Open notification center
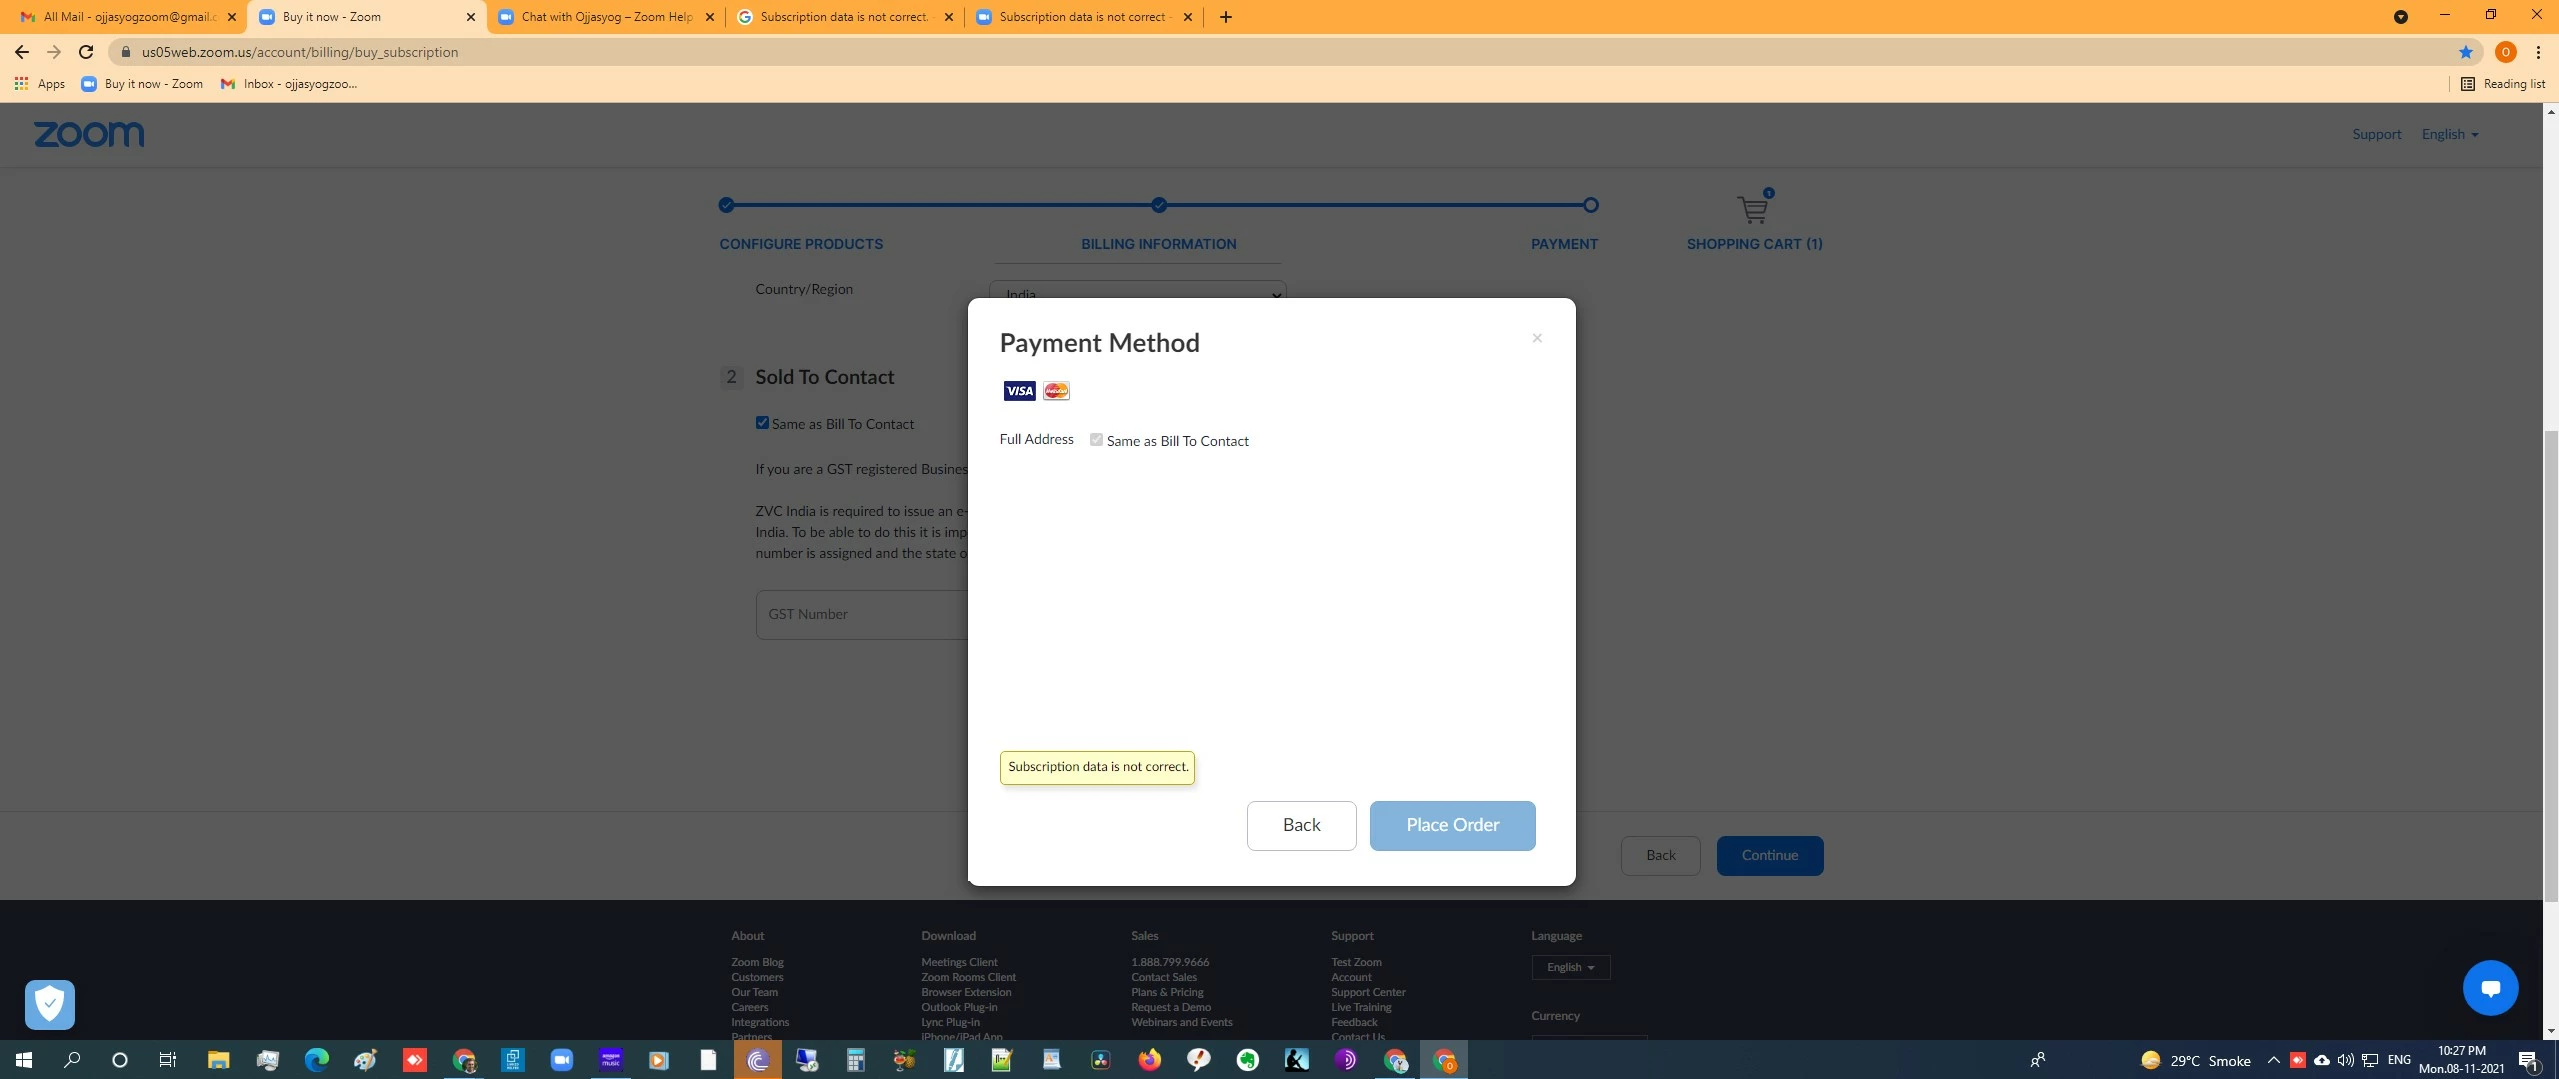 (2529, 1060)
